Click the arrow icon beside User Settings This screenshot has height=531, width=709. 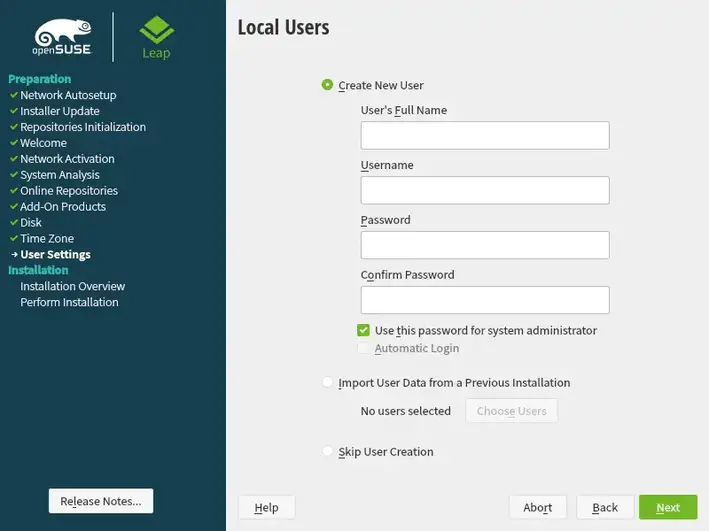14,255
